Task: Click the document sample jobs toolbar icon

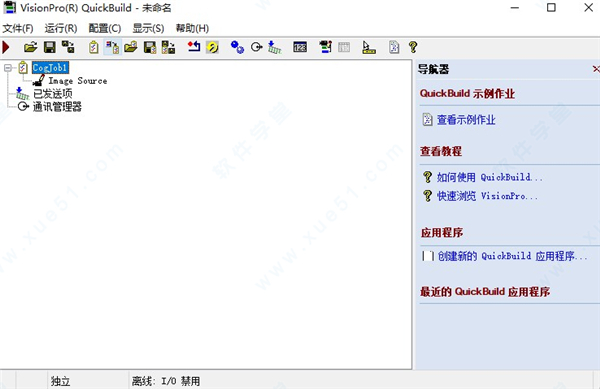Action: pyautogui.click(x=394, y=47)
